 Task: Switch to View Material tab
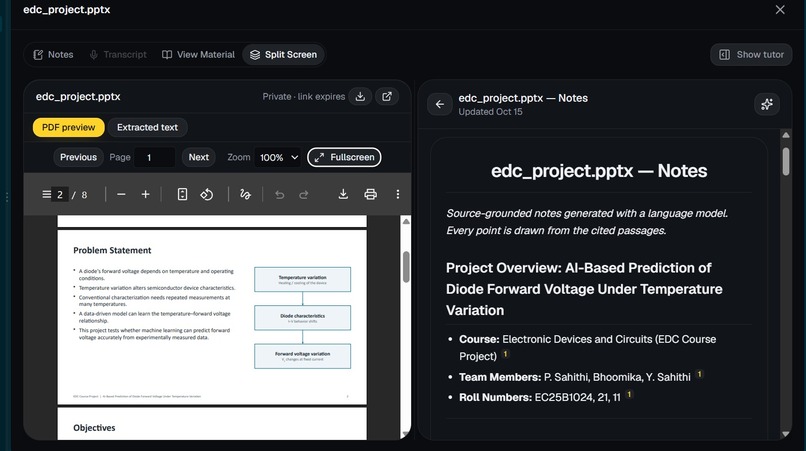coord(198,55)
